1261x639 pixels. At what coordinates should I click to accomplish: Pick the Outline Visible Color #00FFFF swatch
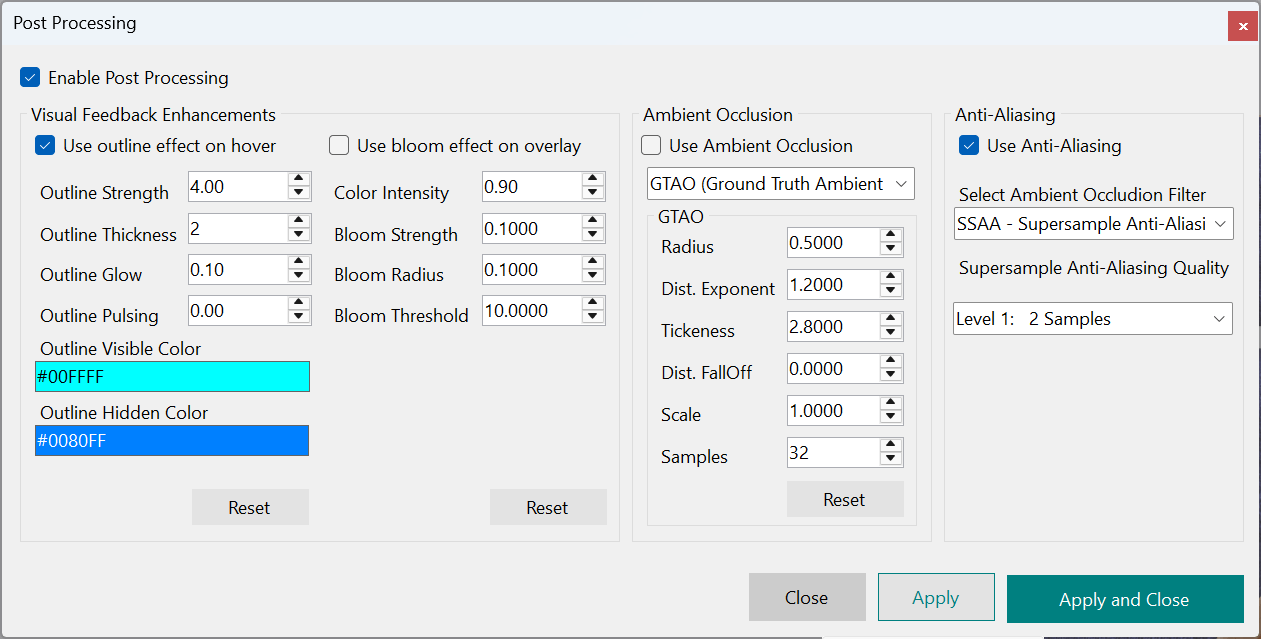click(172, 376)
